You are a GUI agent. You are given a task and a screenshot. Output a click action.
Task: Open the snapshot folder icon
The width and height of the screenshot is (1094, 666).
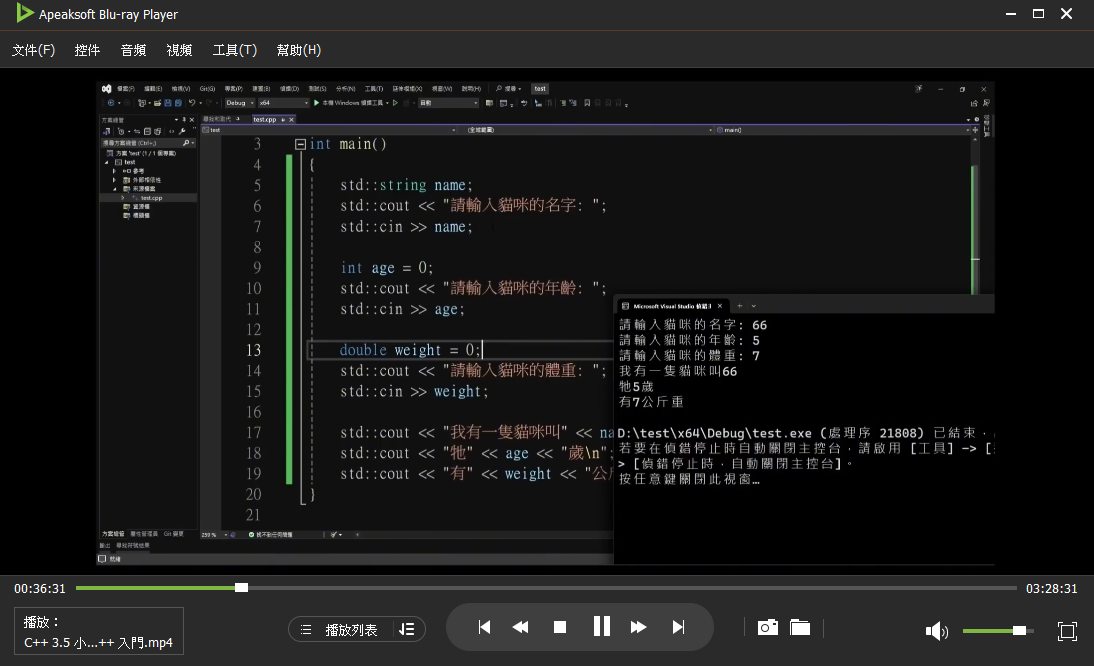(800, 627)
